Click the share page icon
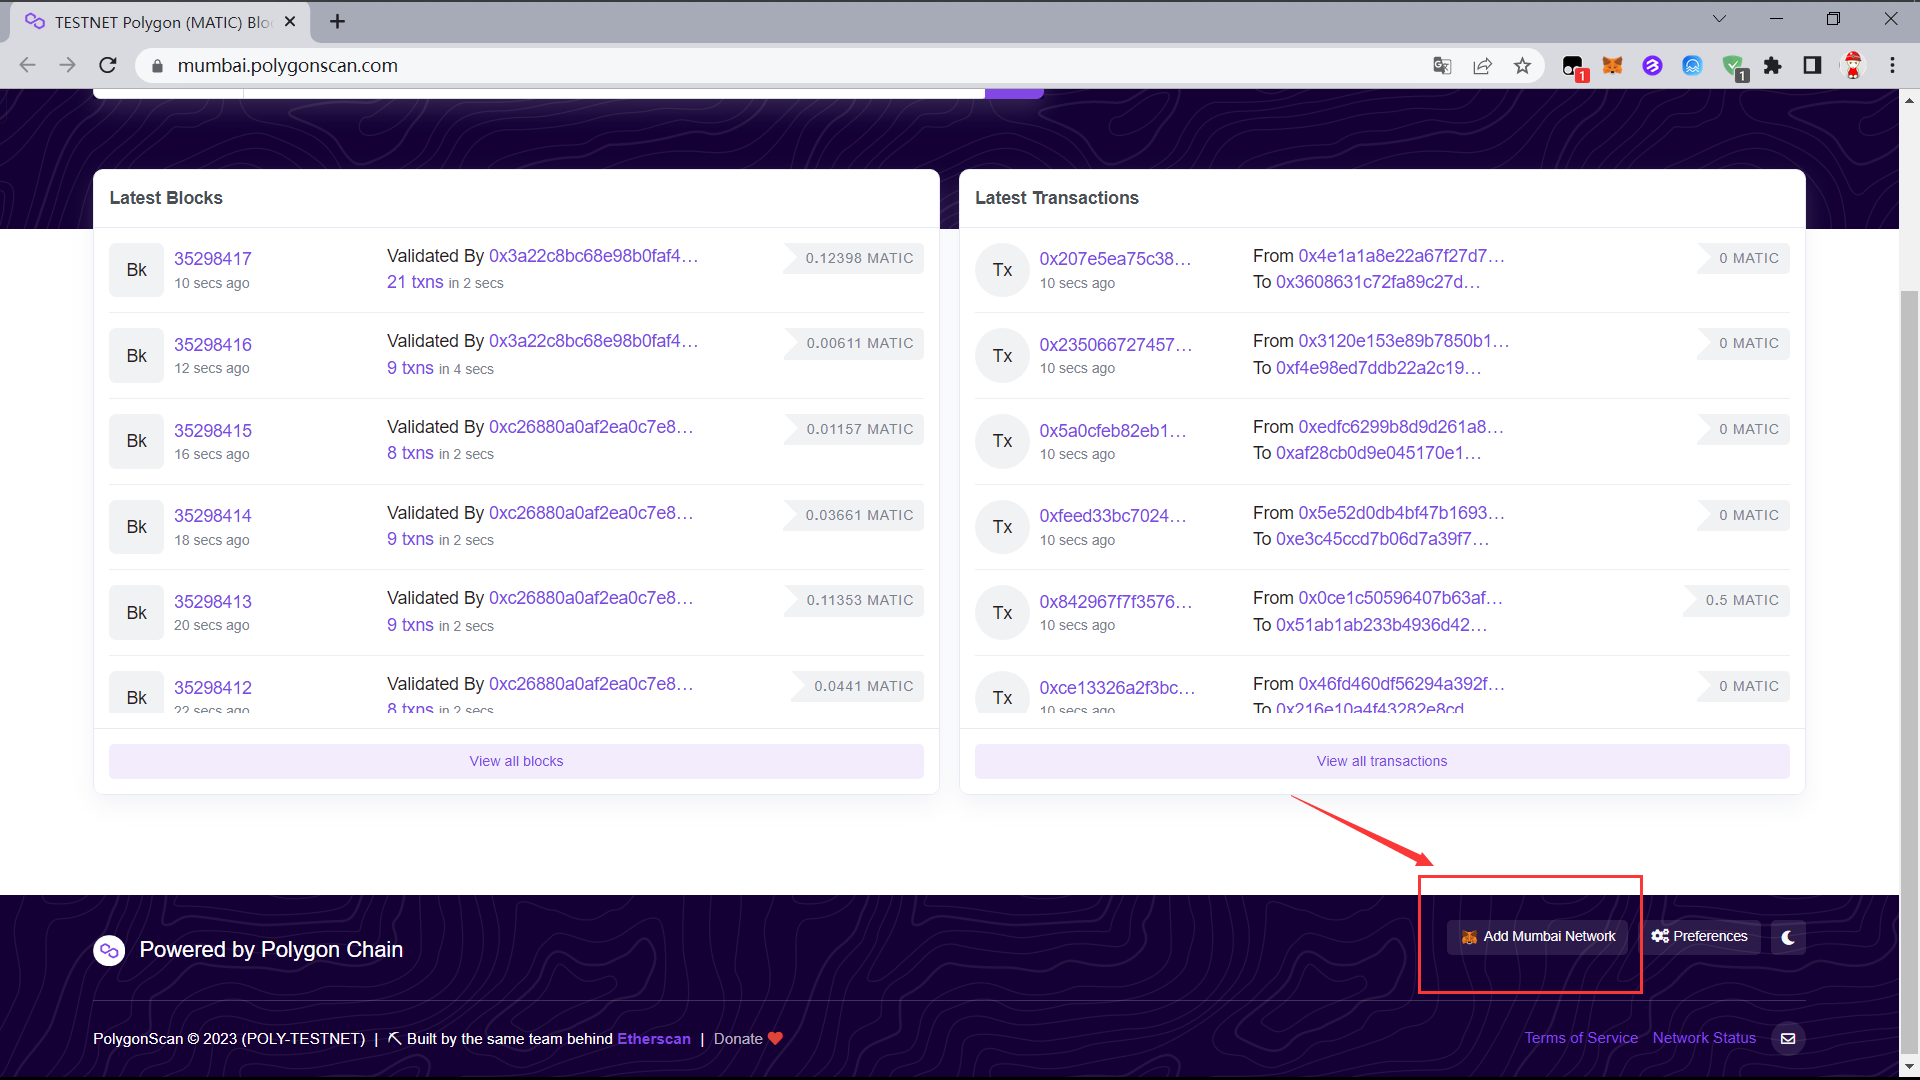Screen dimensions: 1920x1080 (x=1482, y=66)
